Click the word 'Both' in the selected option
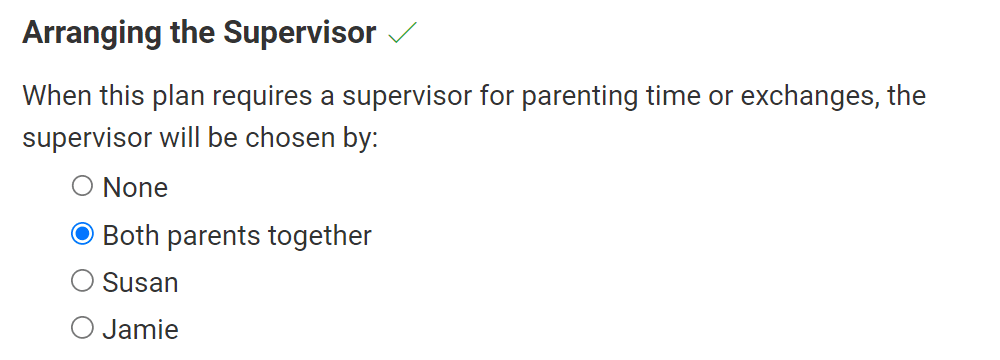 [131, 235]
